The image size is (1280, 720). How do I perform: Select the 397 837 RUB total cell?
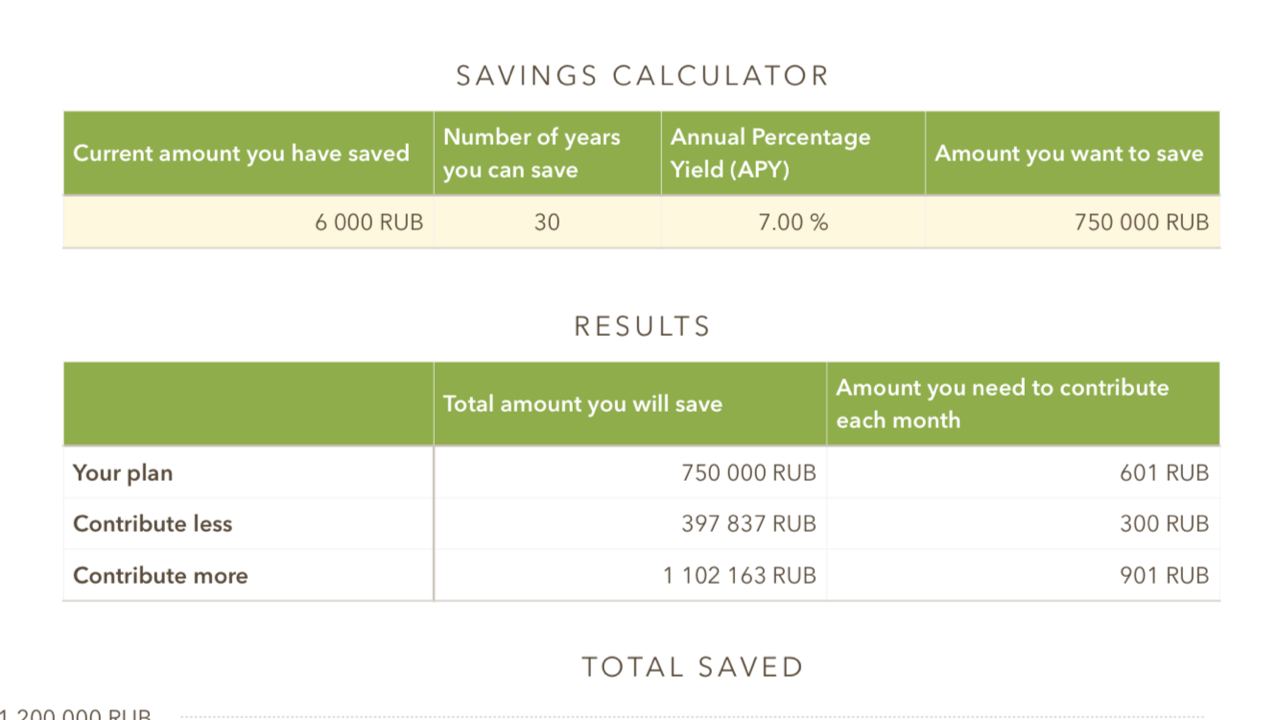630,524
